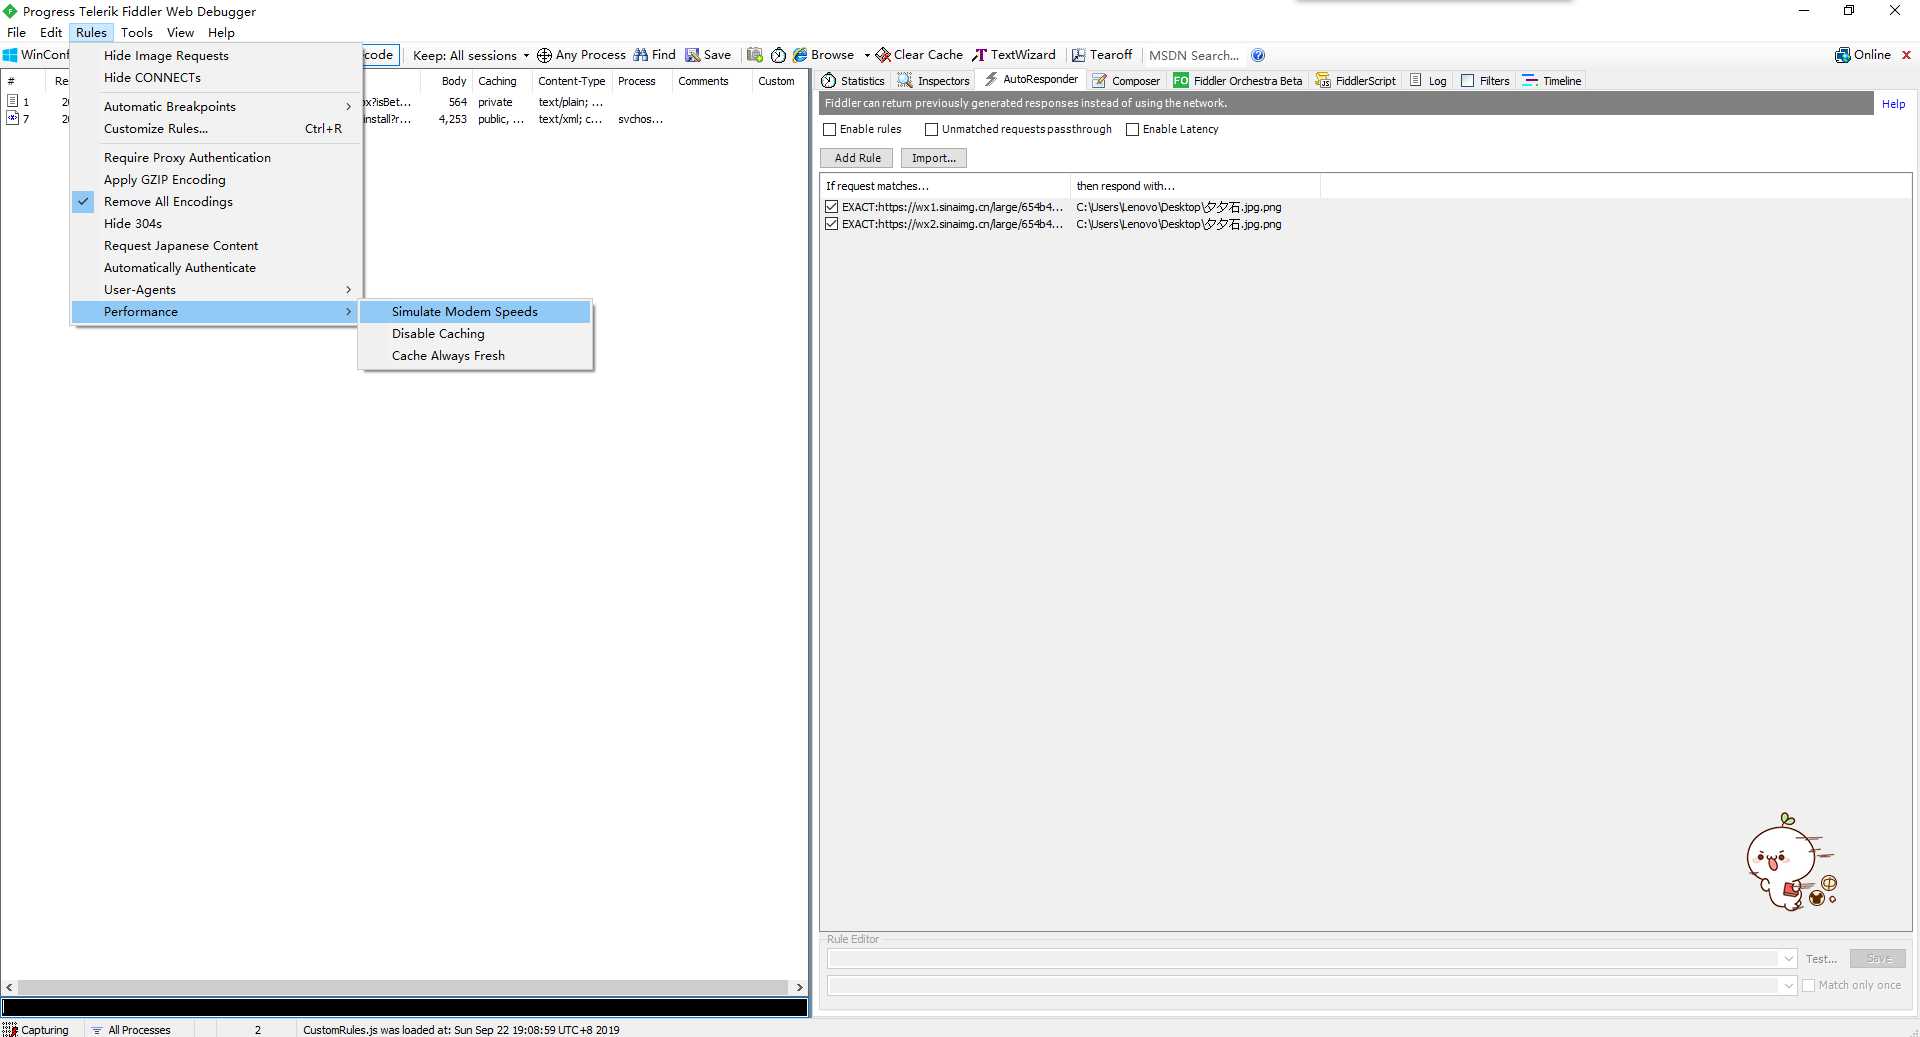Click the 'Add Rule' button
Viewport: 1920px width, 1037px height.
[x=858, y=158]
